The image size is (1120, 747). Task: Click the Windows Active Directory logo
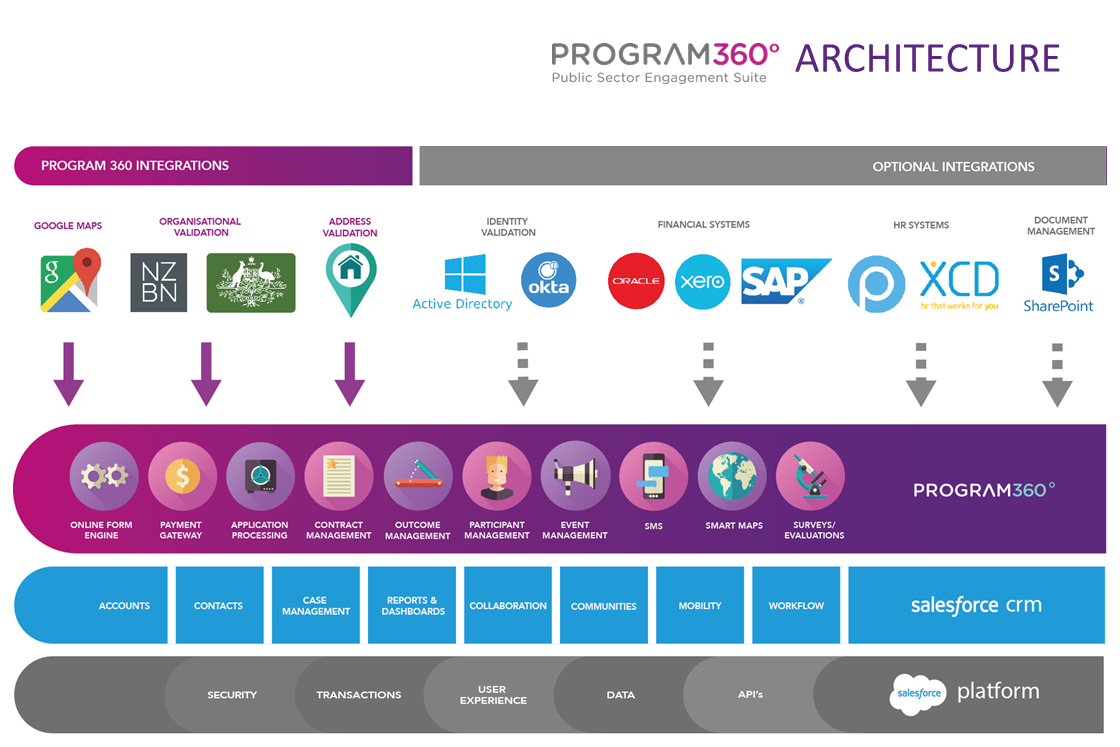click(463, 283)
